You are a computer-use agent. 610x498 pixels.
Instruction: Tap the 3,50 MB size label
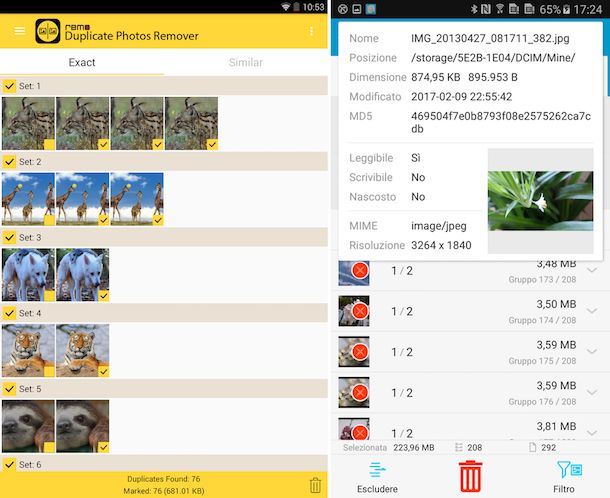pos(556,304)
